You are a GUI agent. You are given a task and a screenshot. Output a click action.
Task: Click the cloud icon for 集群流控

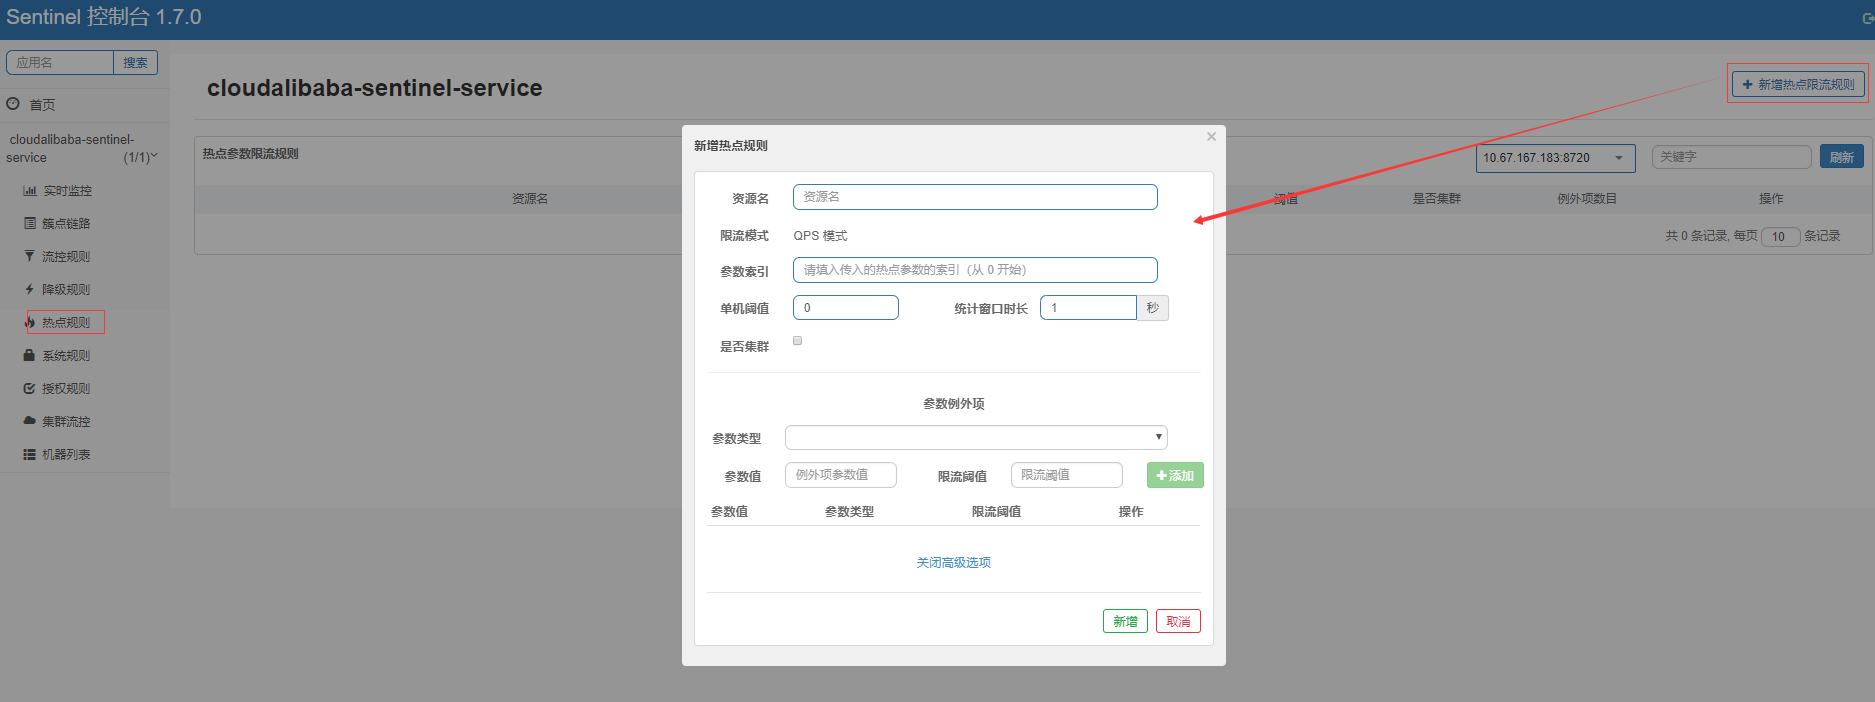(30, 421)
